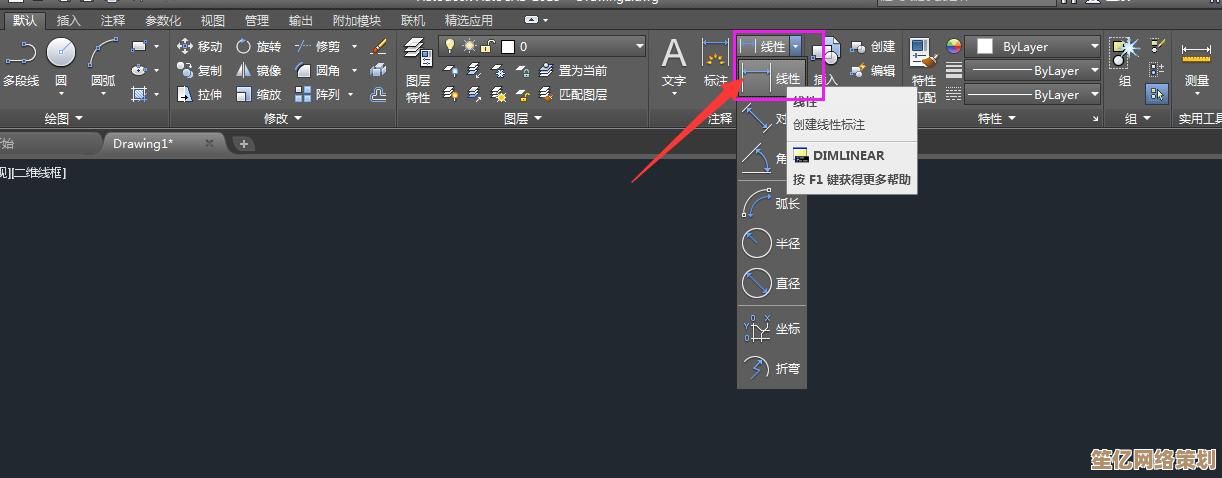Select the 半径 (radius) dimension option
Image resolution: width=1222 pixels, height=478 pixels.
(x=771, y=243)
